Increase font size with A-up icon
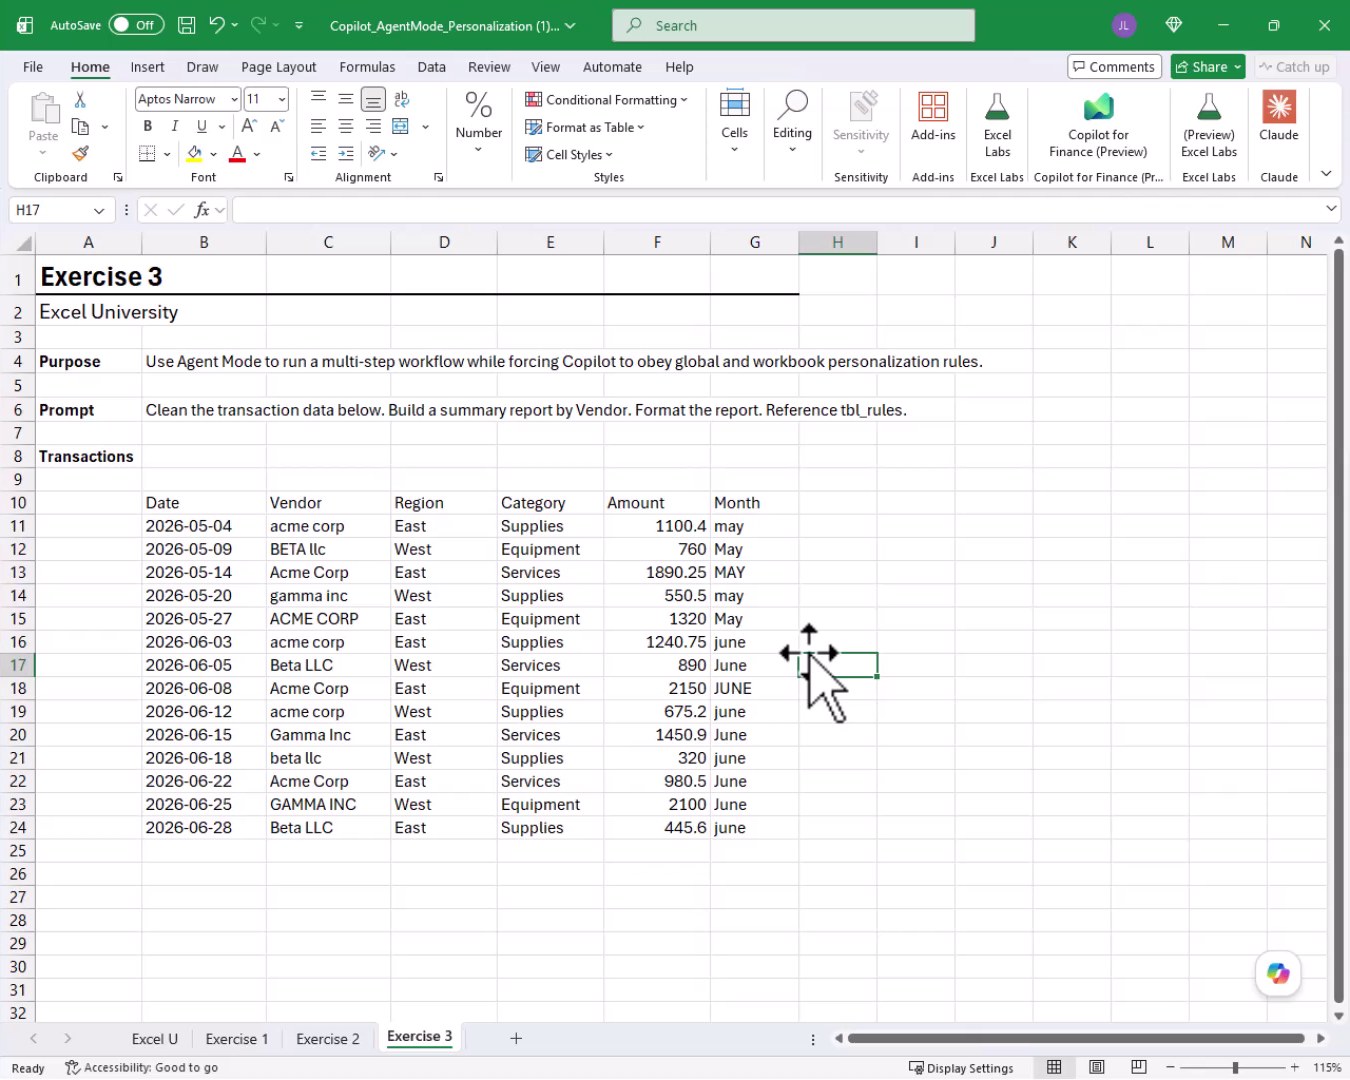This screenshot has width=1350, height=1080. (x=249, y=126)
